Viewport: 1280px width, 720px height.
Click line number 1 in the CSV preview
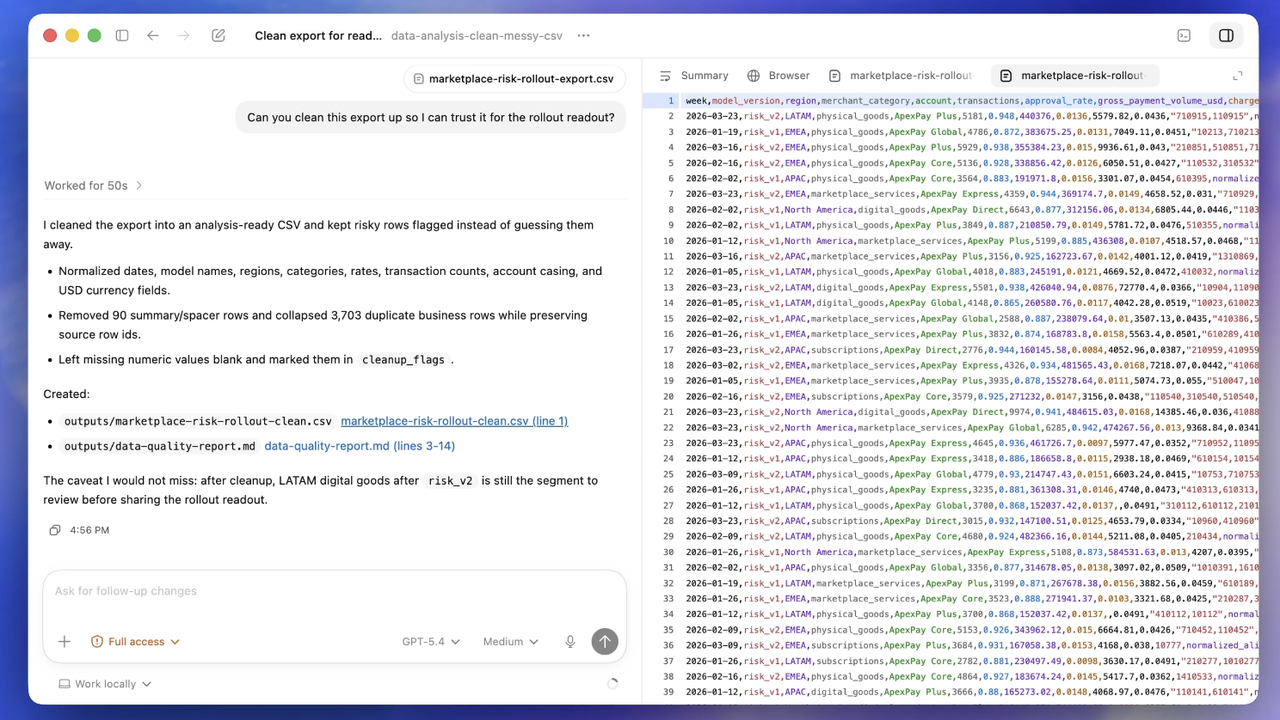[672, 101]
